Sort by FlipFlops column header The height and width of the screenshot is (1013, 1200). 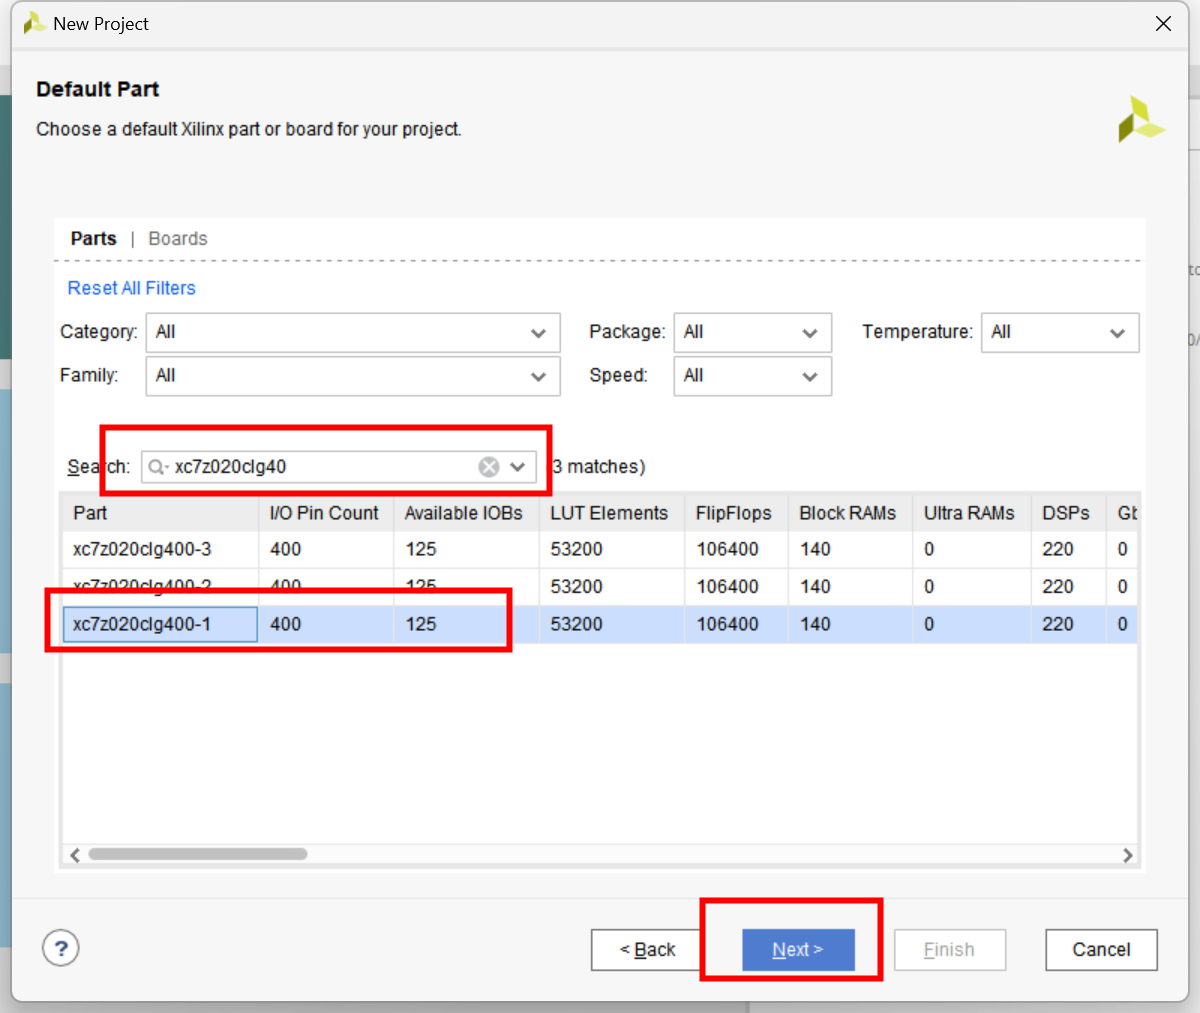click(736, 513)
